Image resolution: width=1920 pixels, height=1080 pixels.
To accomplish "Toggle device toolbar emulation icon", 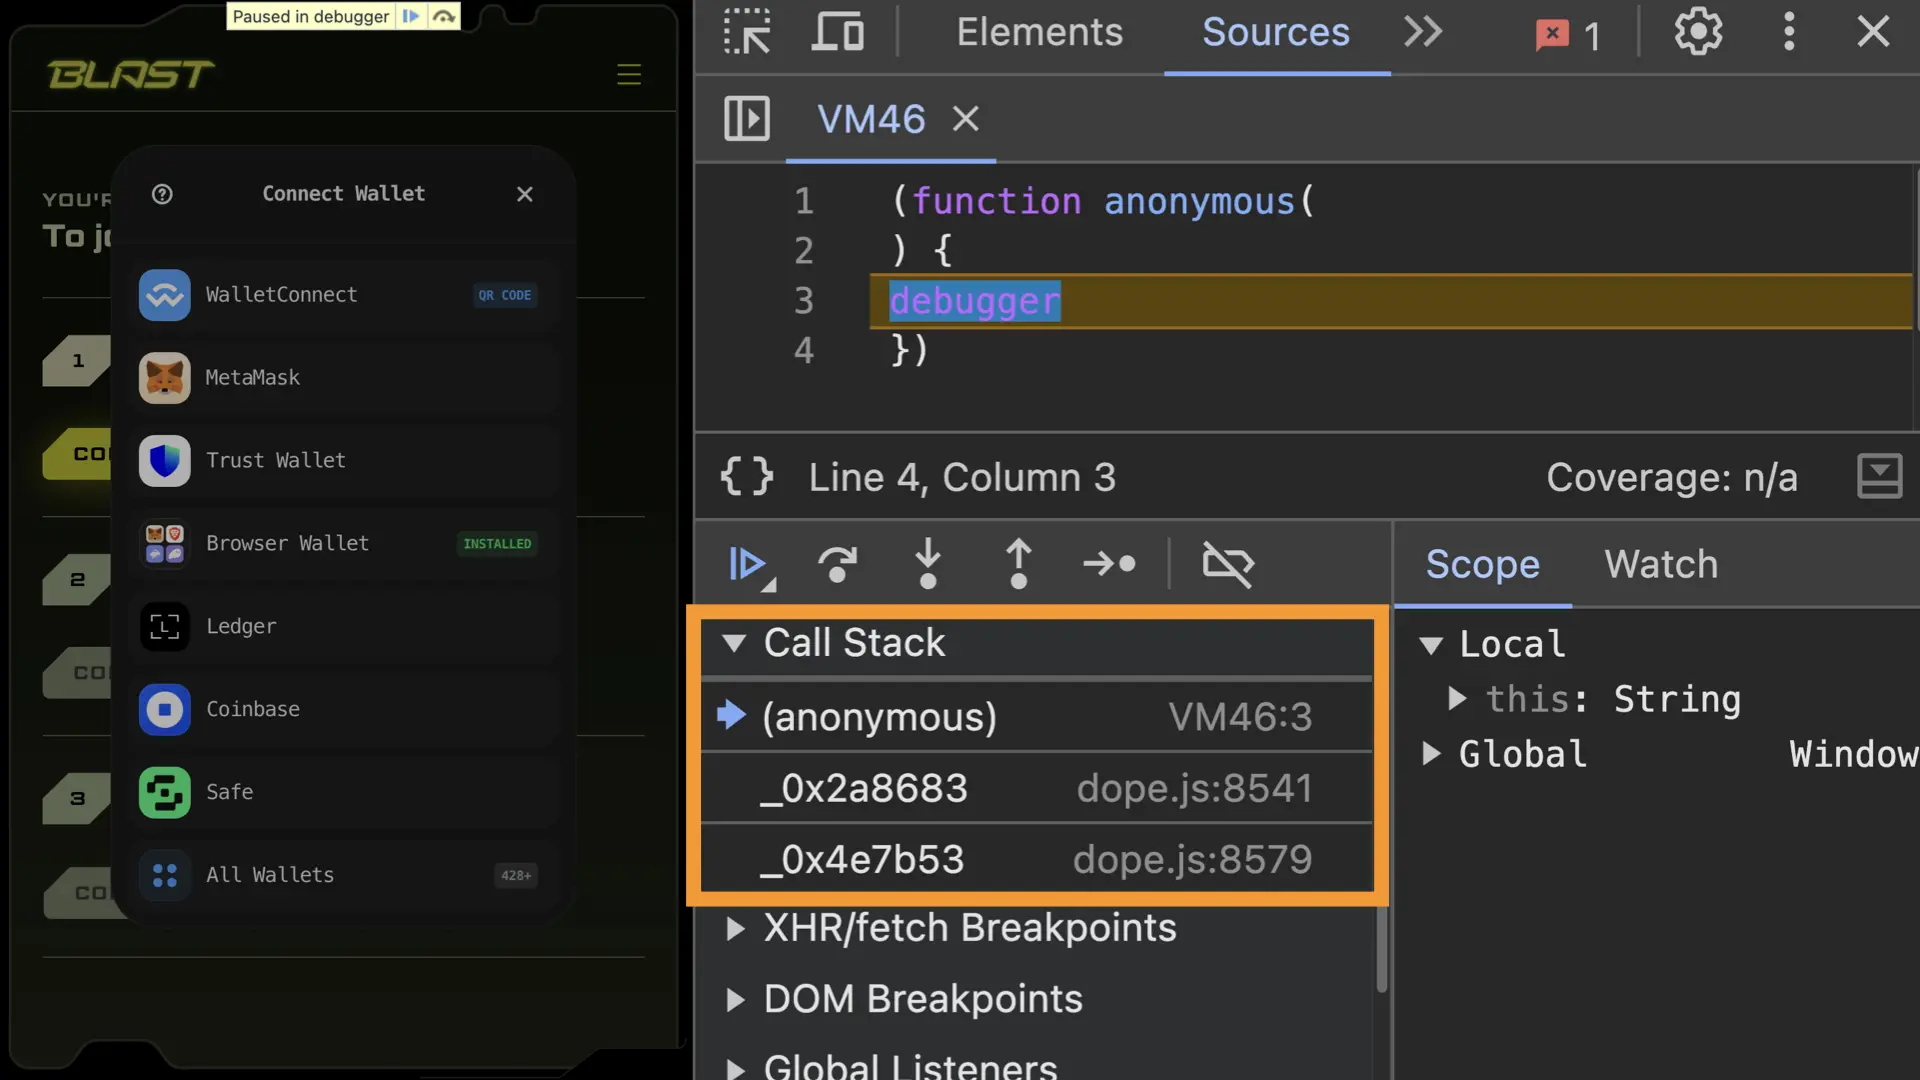I will click(837, 32).
